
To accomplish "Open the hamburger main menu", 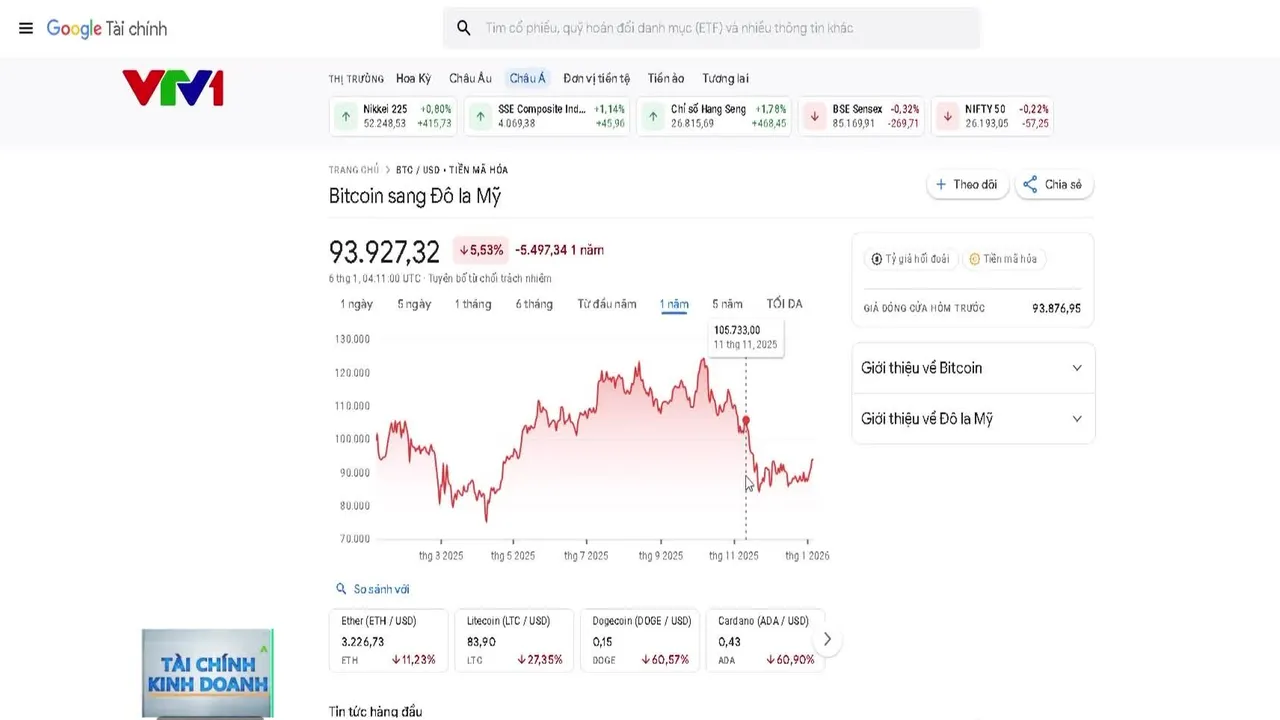I will [x=26, y=28].
